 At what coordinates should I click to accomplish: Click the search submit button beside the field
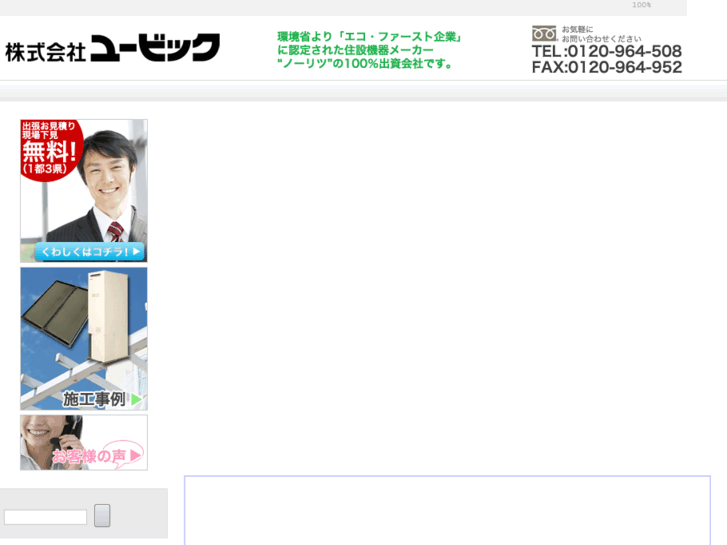(102, 515)
